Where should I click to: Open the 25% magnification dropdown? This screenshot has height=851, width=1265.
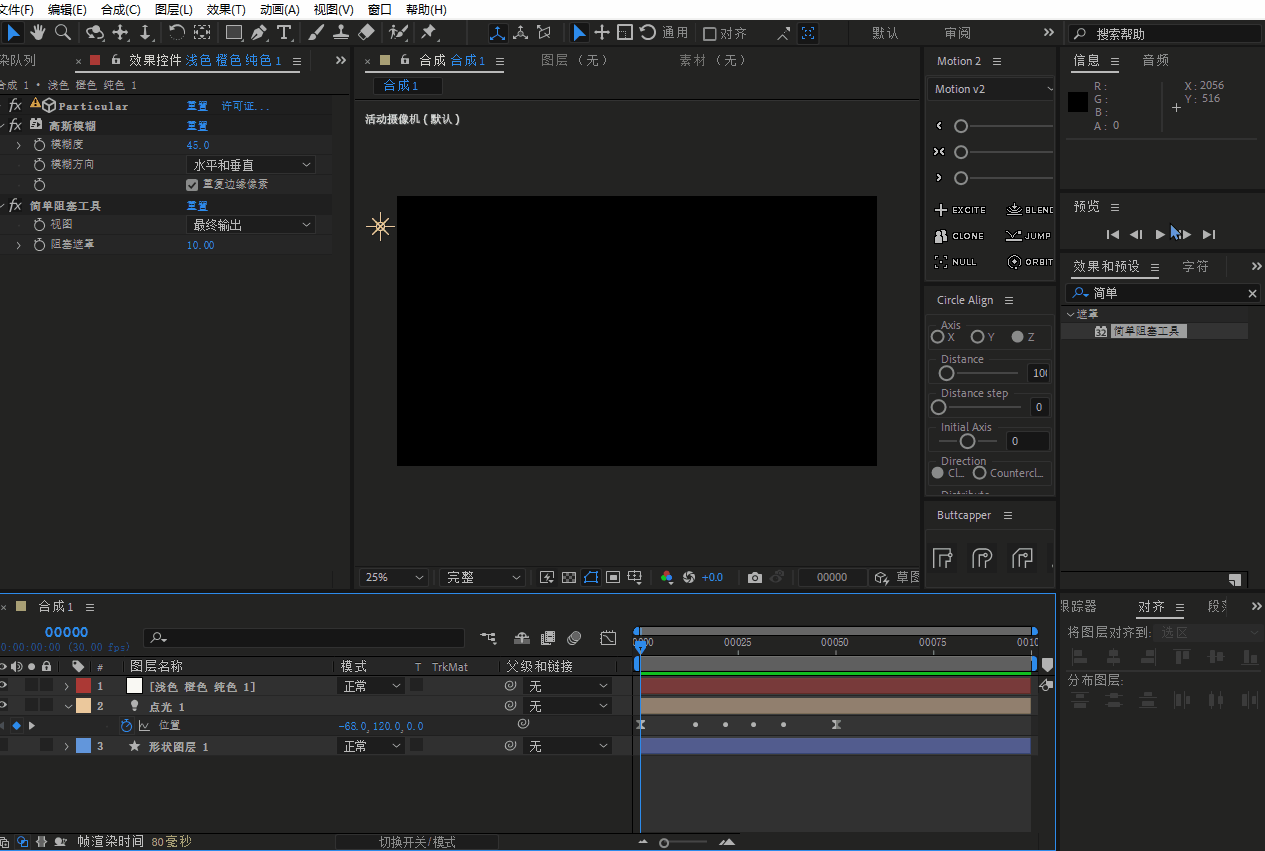pyautogui.click(x=393, y=577)
